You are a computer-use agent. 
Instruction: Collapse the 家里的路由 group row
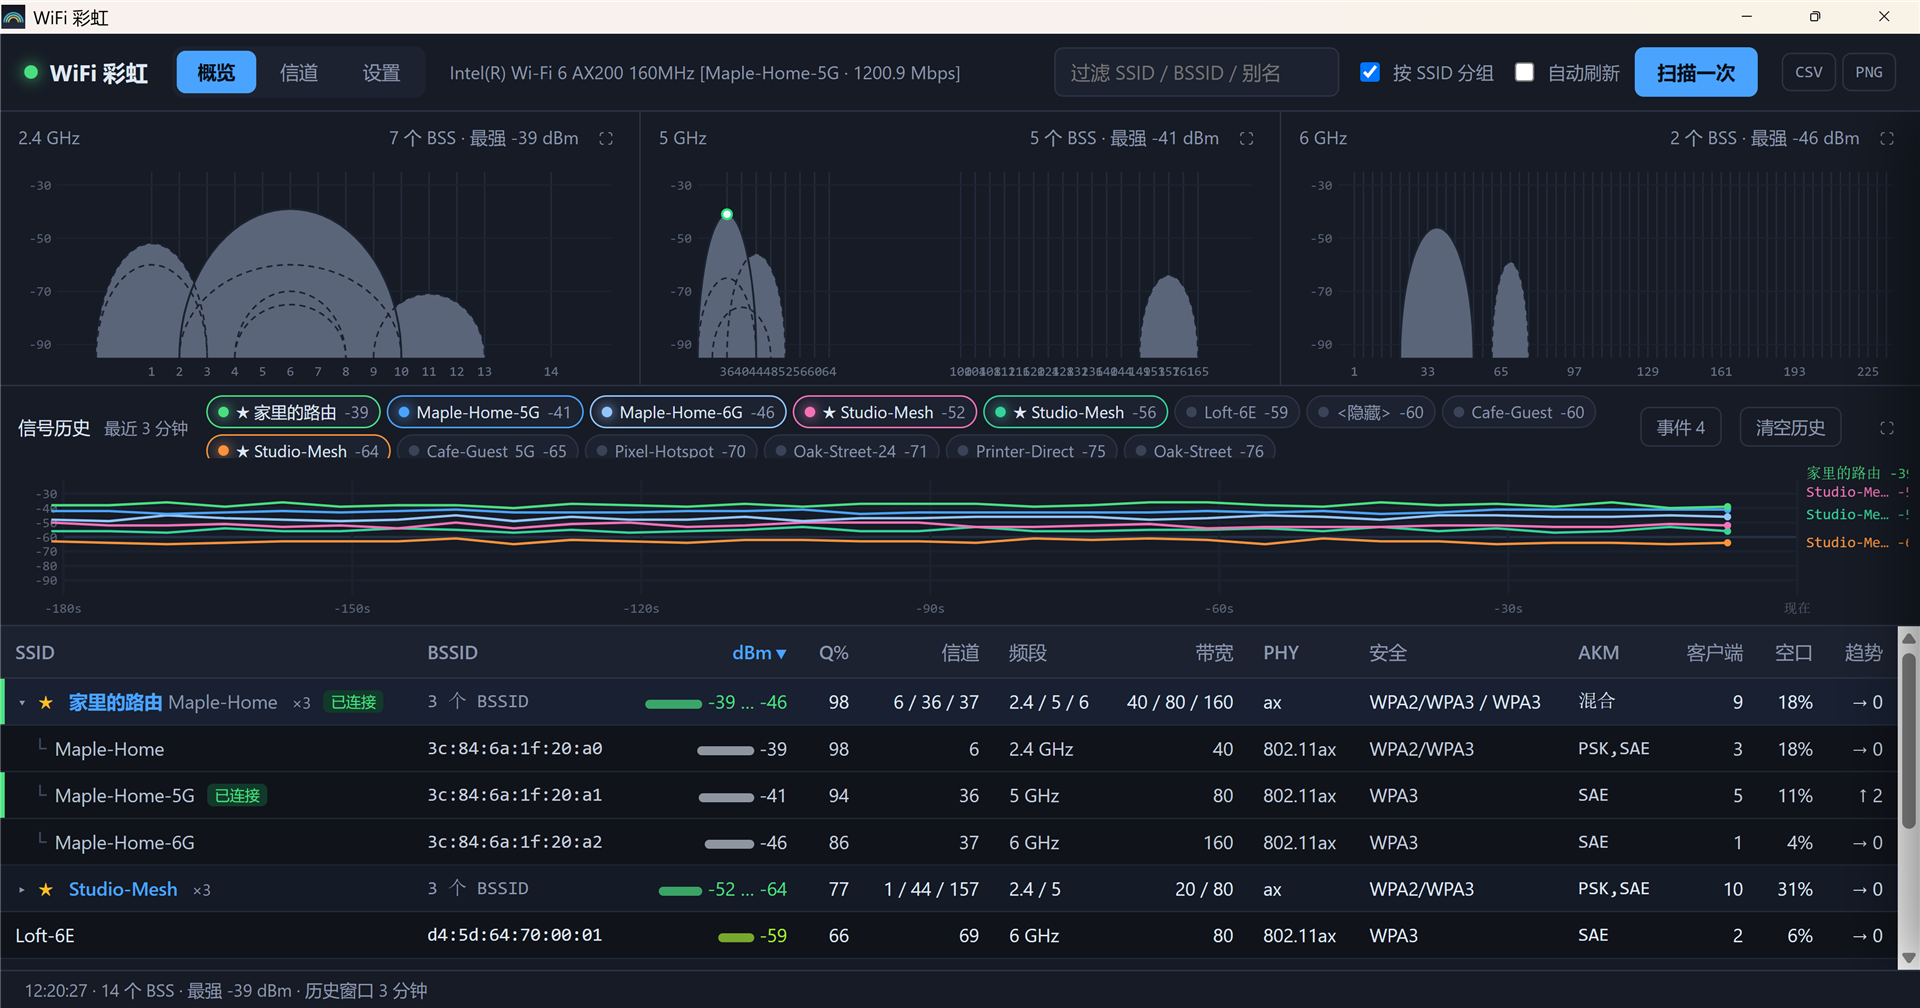[x=22, y=703]
